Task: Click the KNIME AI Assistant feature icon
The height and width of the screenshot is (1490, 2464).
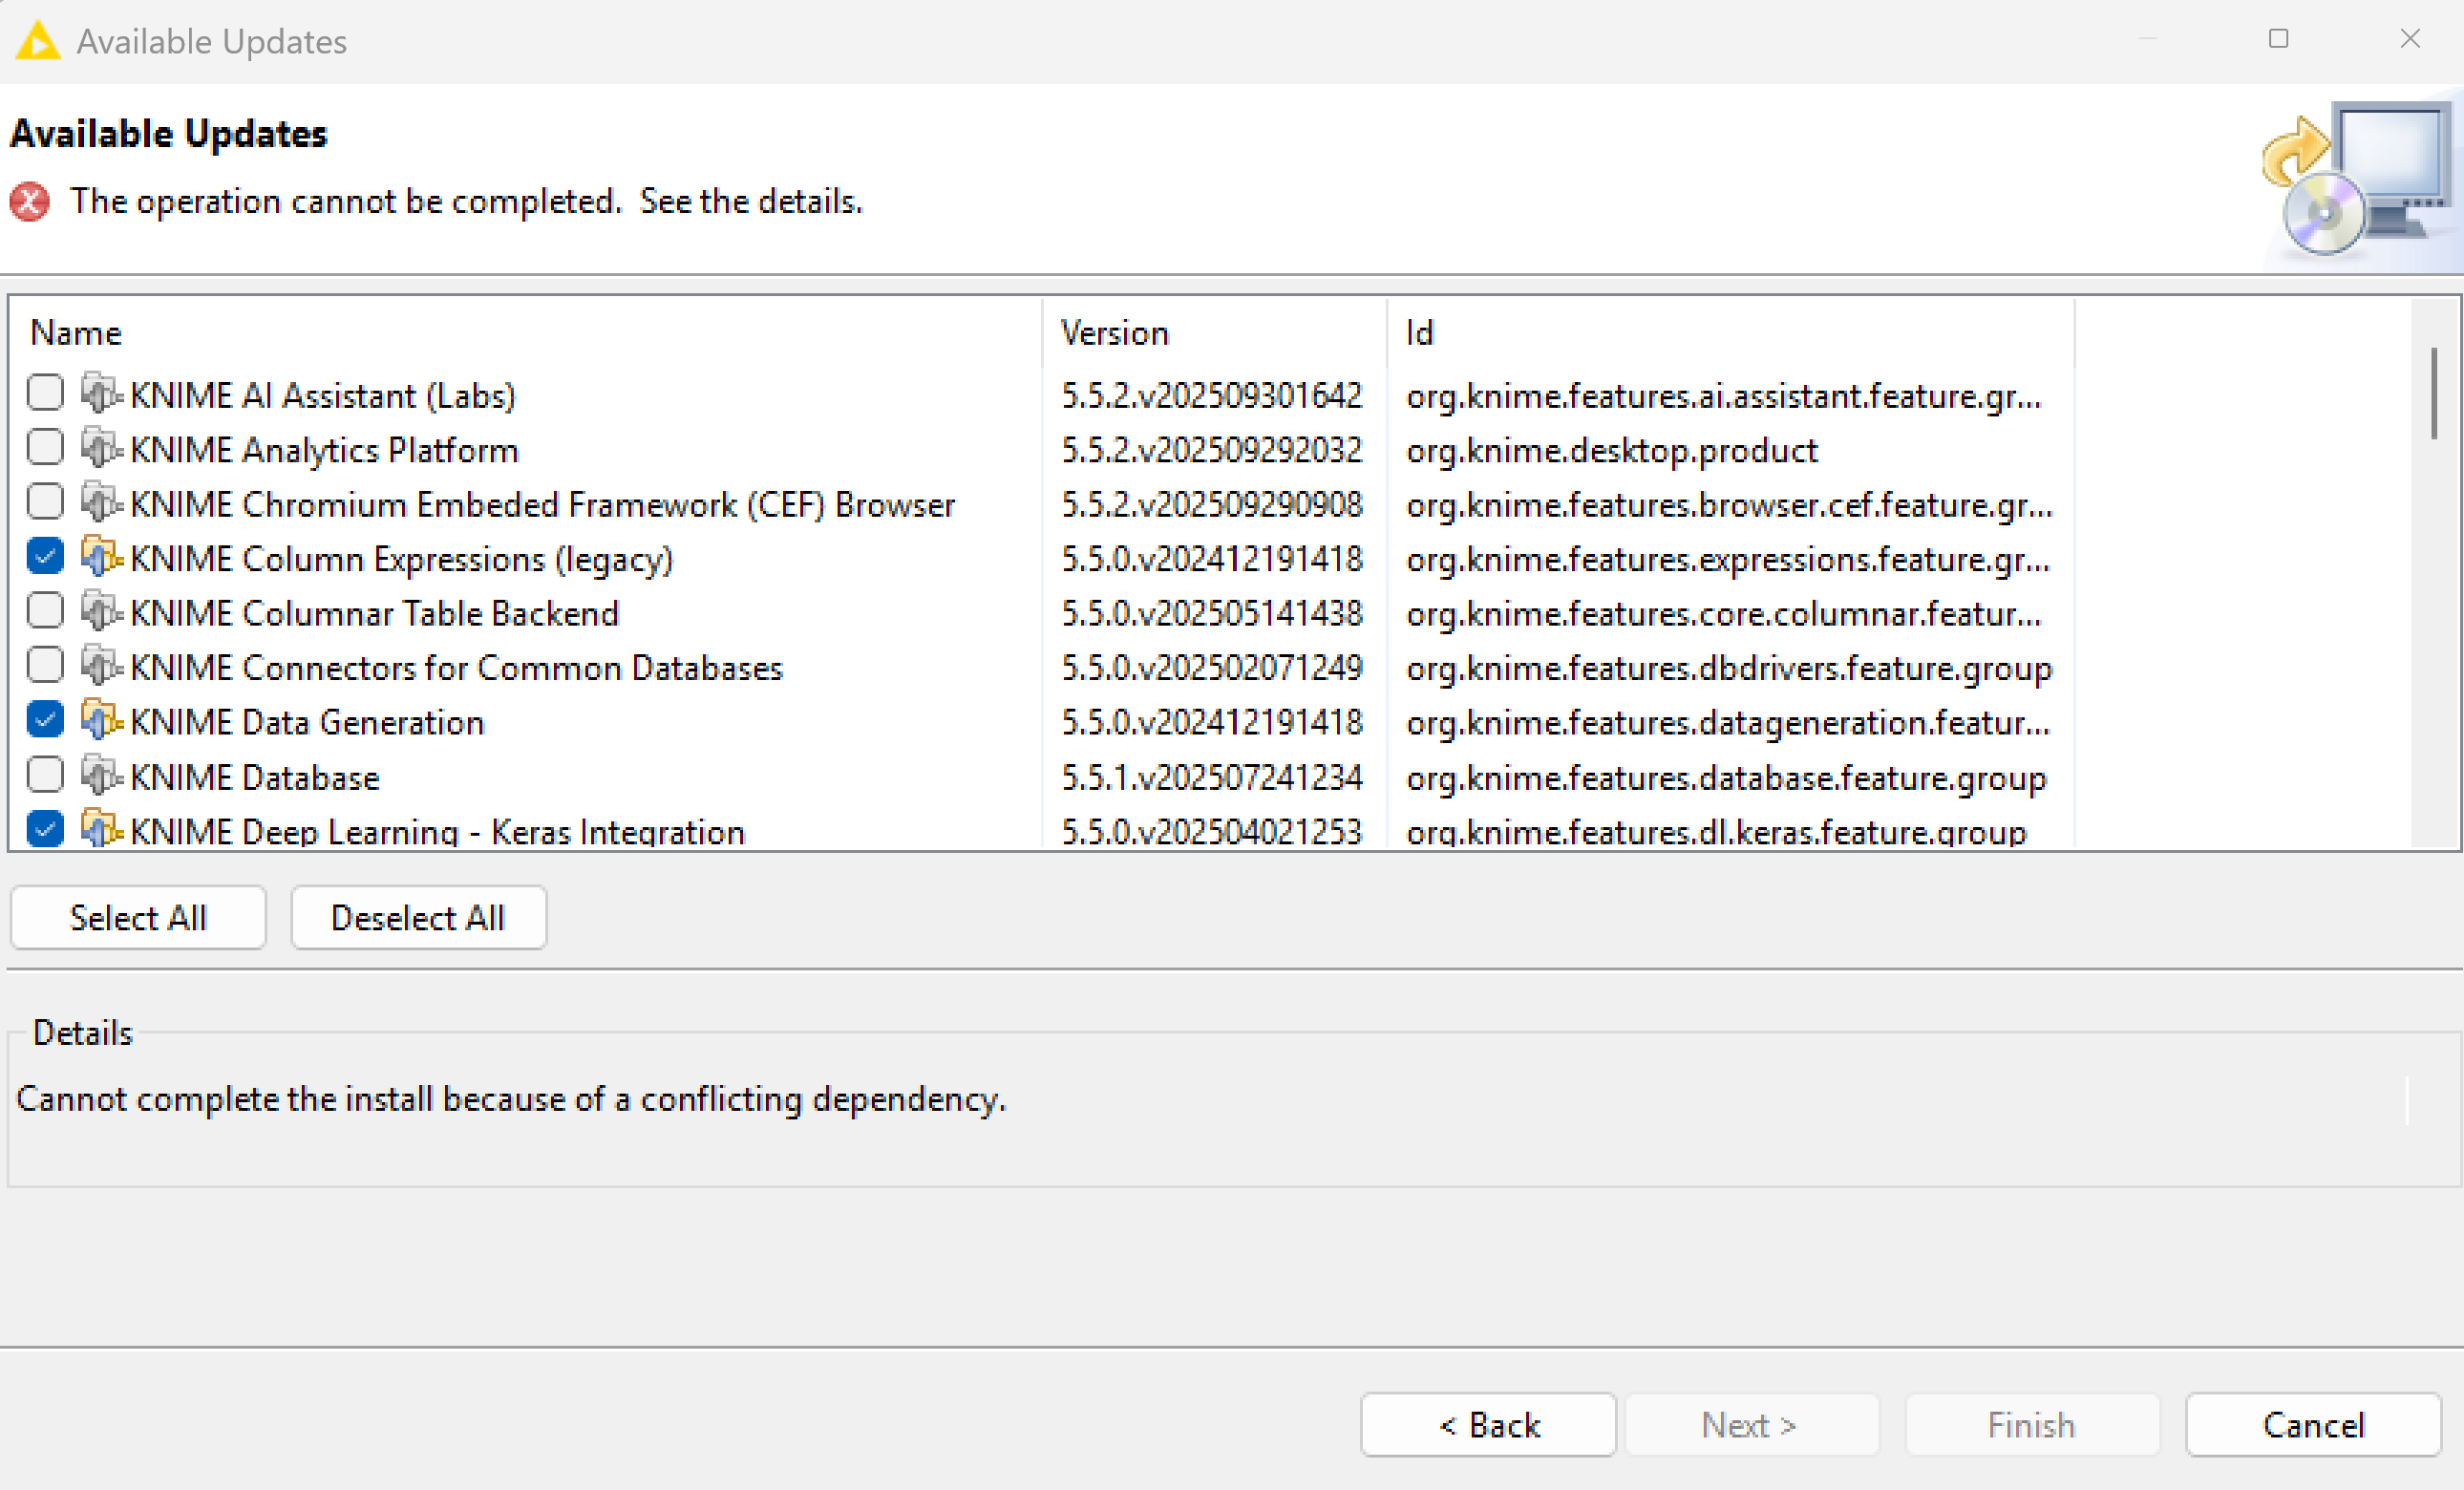Action: pos(101,394)
